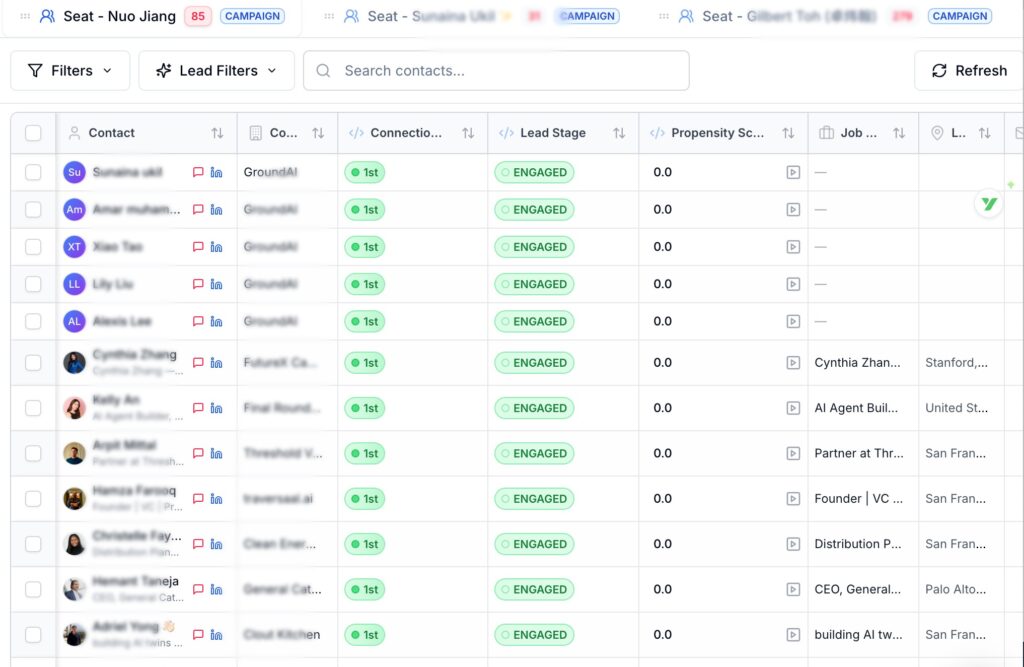Select checkbox for Arpit Mittal row
Image resolution: width=1024 pixels, height=667 pixels.
[x=33, y=453]
